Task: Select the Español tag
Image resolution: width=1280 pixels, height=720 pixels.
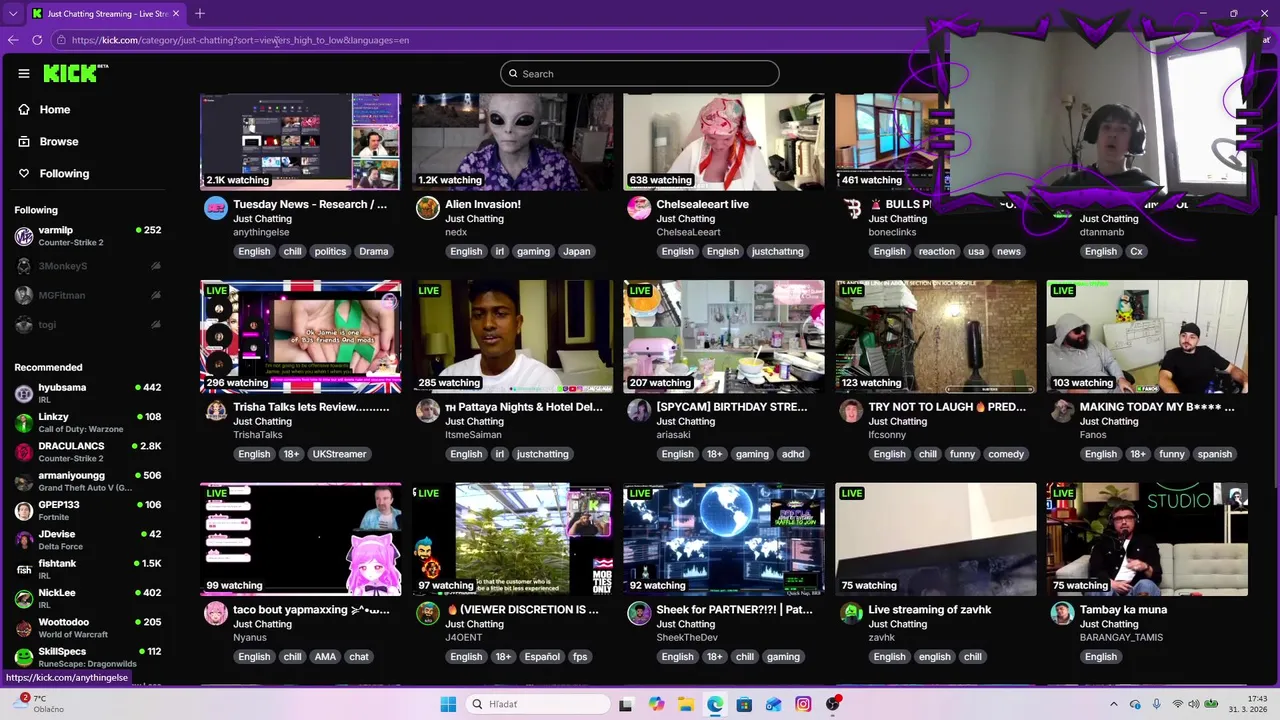Action: click(x=542, y=657)
